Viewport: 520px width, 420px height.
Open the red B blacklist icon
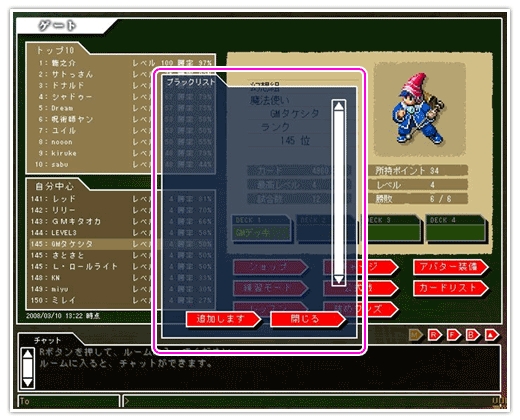[x=472, y=335]
